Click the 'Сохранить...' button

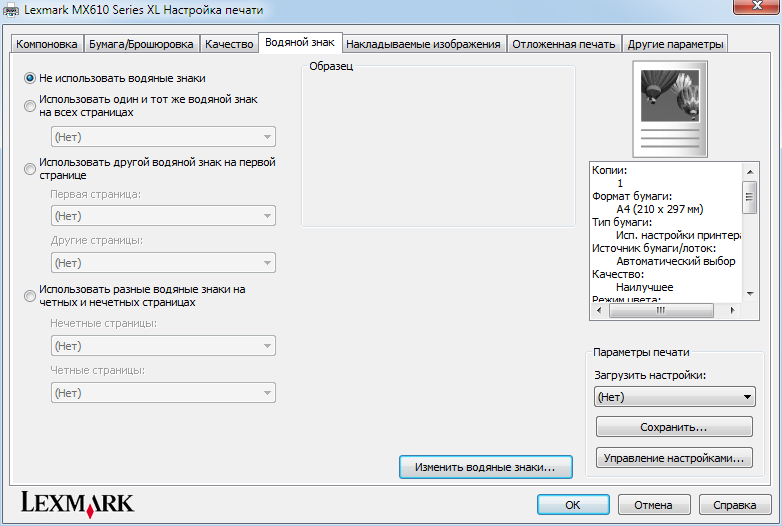click(674, 427)
